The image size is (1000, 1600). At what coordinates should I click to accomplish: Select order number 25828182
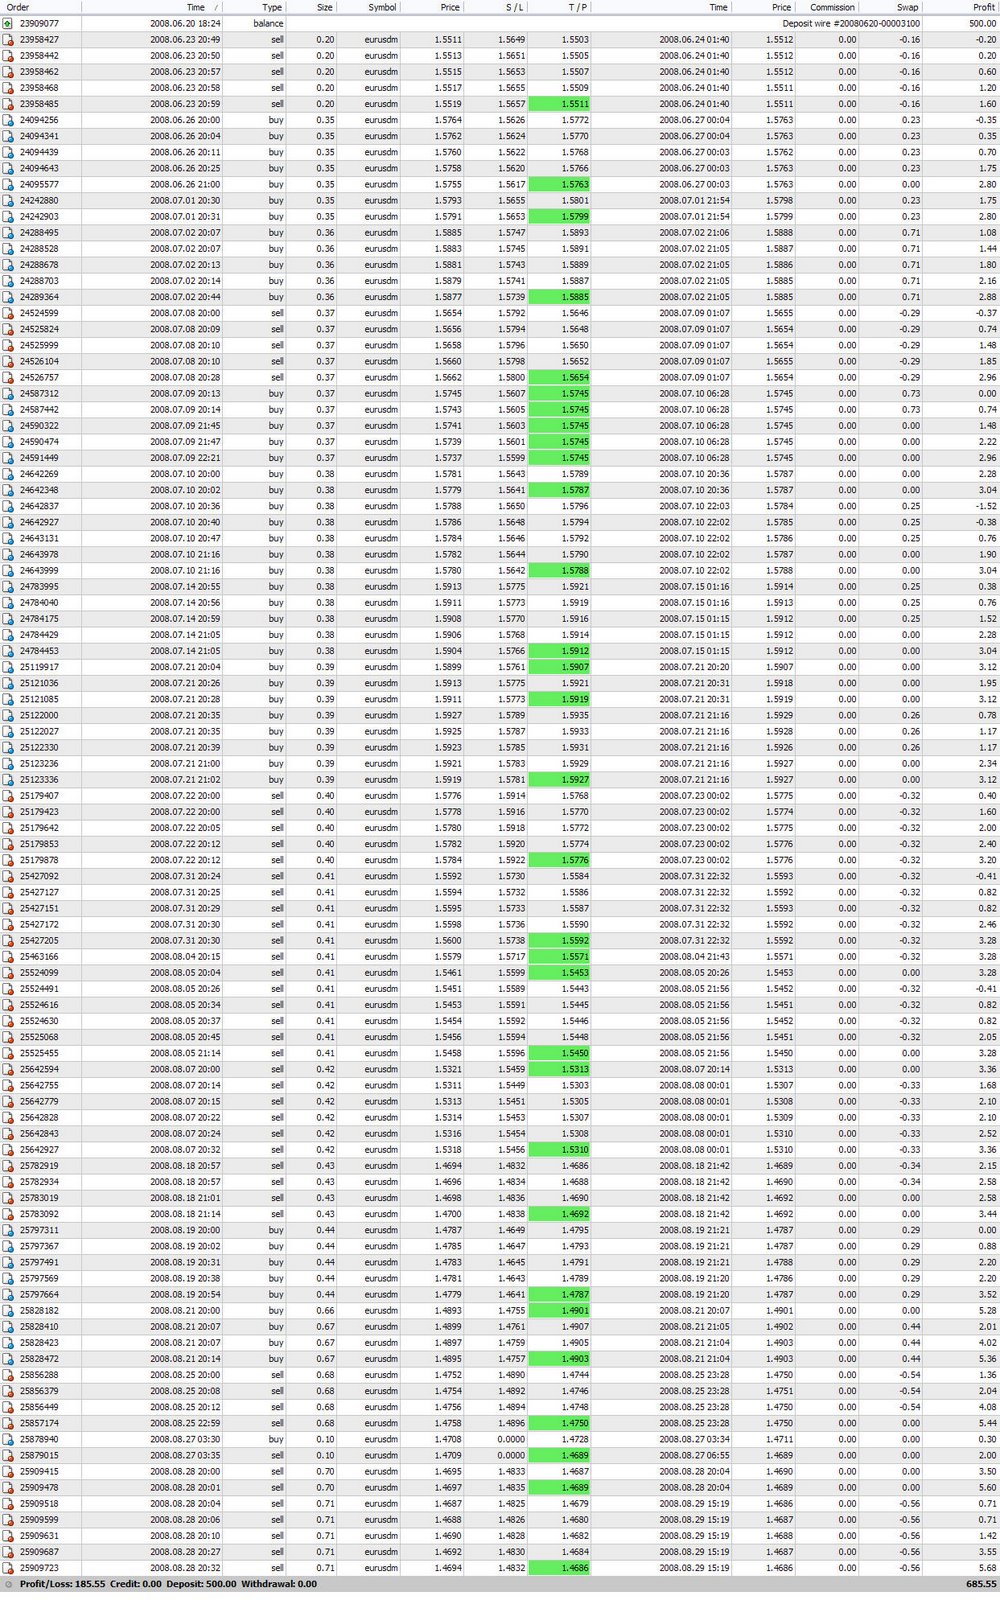[39, 1310]
